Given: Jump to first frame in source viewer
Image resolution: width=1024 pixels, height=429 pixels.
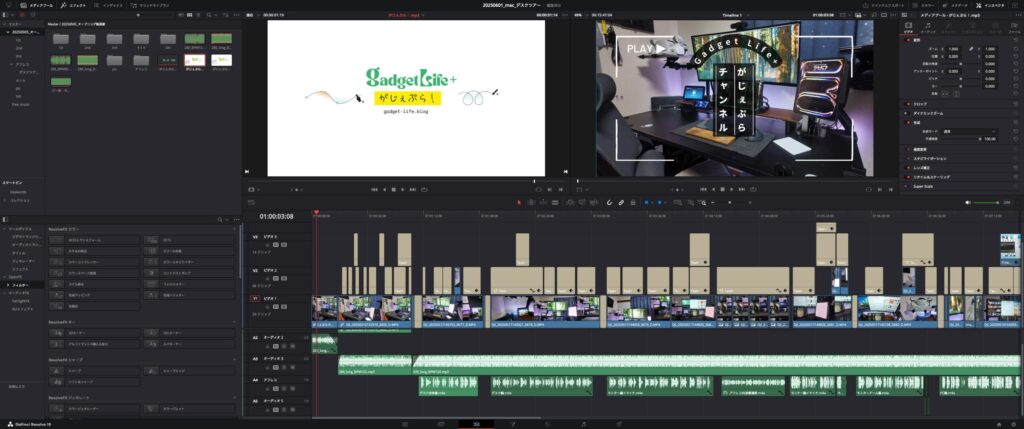Looking at the screenshot, I should 374,189.
